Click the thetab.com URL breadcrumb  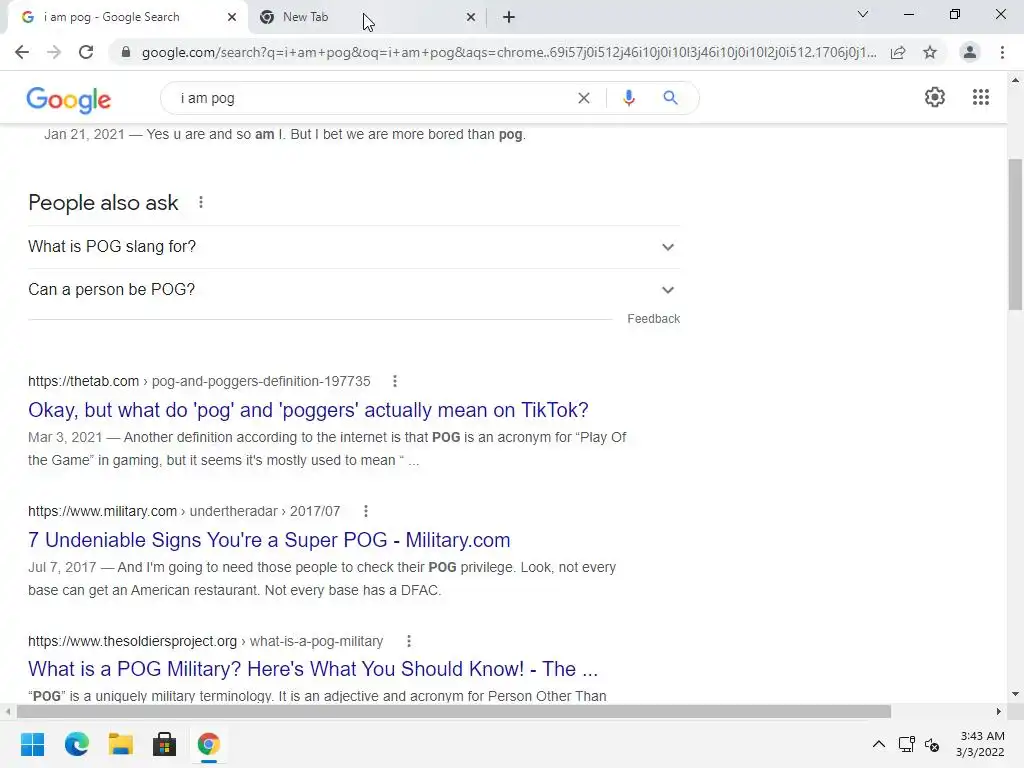(x=199, y=381)
